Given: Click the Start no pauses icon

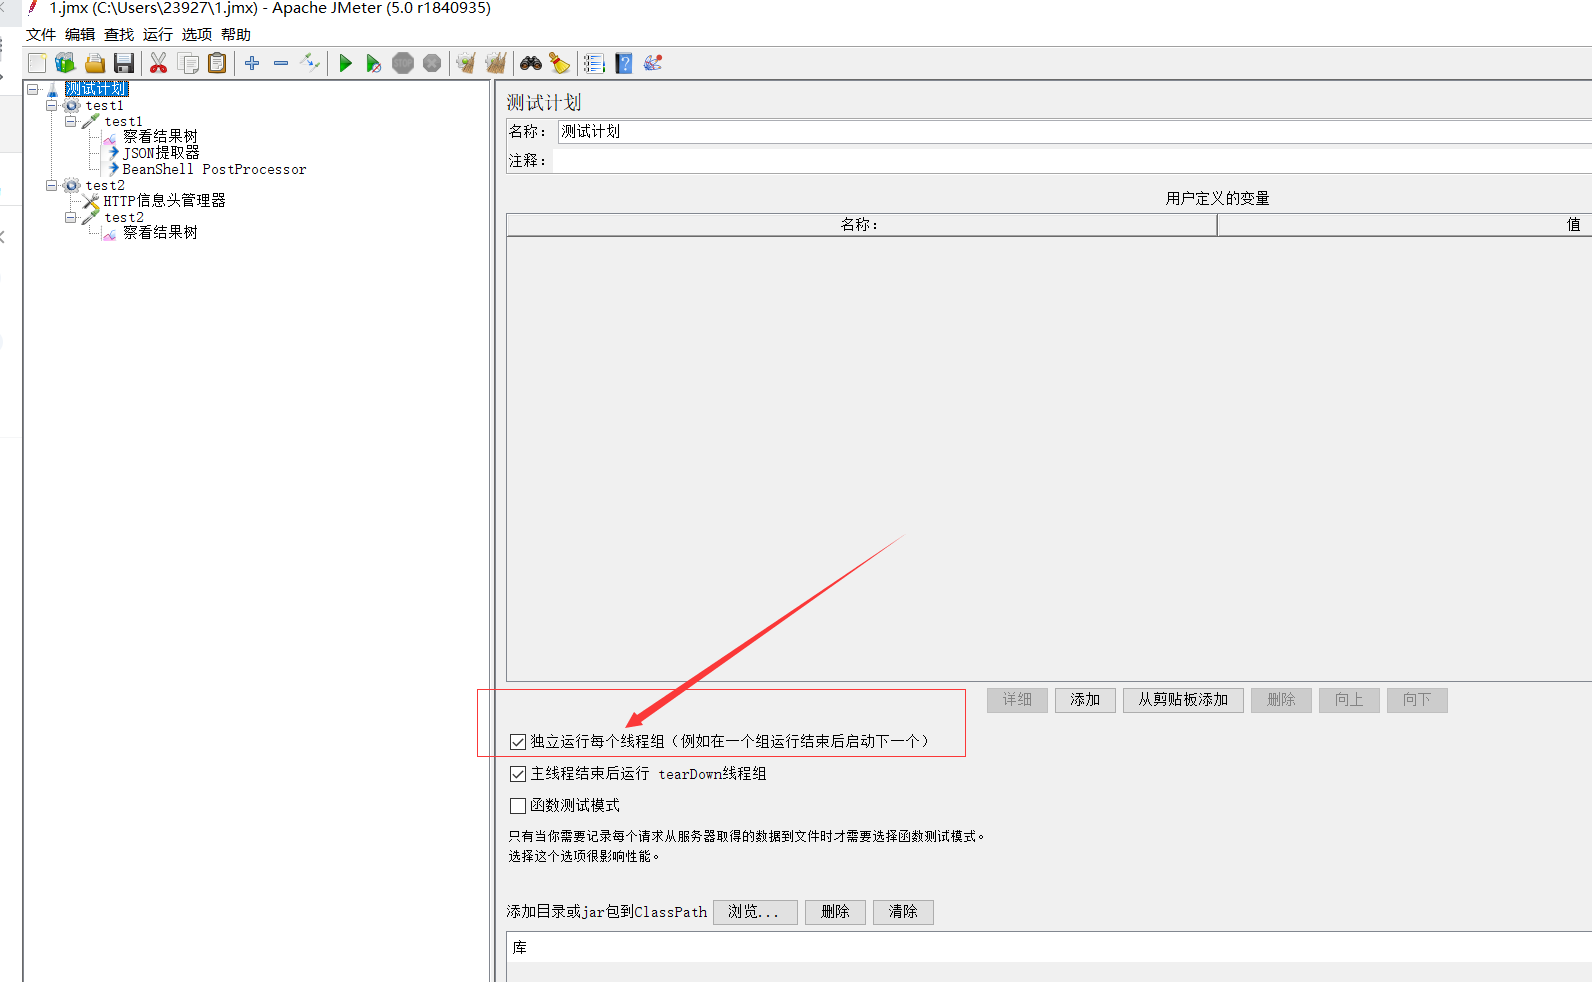Looking at the screenshot, I should (x=374, y=63).
